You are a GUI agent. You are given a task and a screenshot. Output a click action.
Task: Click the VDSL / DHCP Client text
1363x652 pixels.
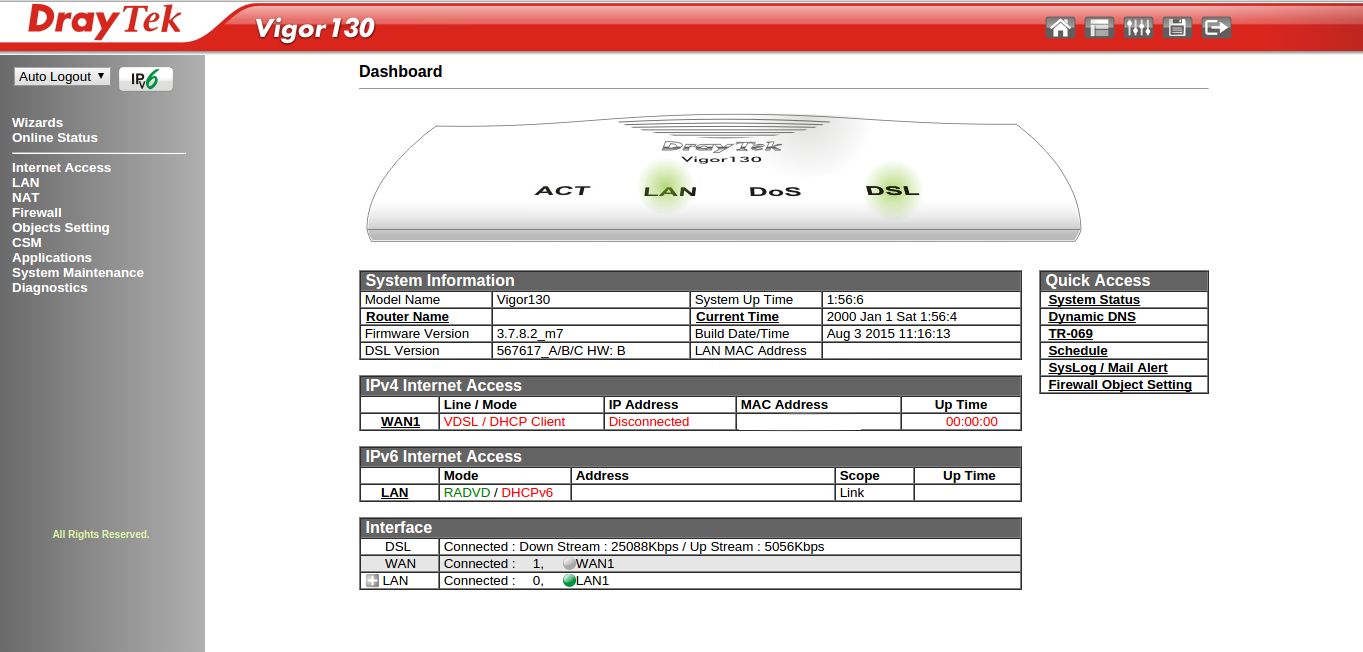(x=504, y=422)
